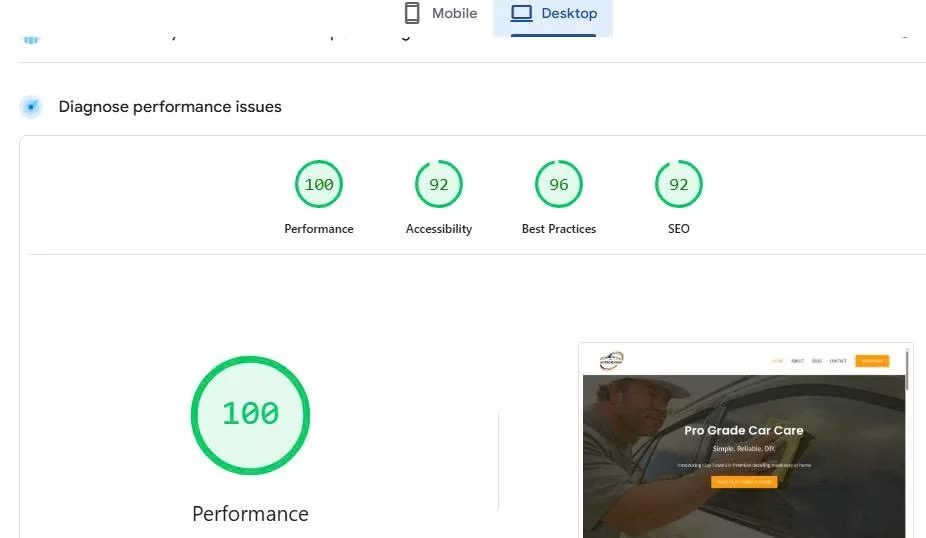Click the site logo in the page preview
The height and width of the screenshot is (538, 926).
611,360
